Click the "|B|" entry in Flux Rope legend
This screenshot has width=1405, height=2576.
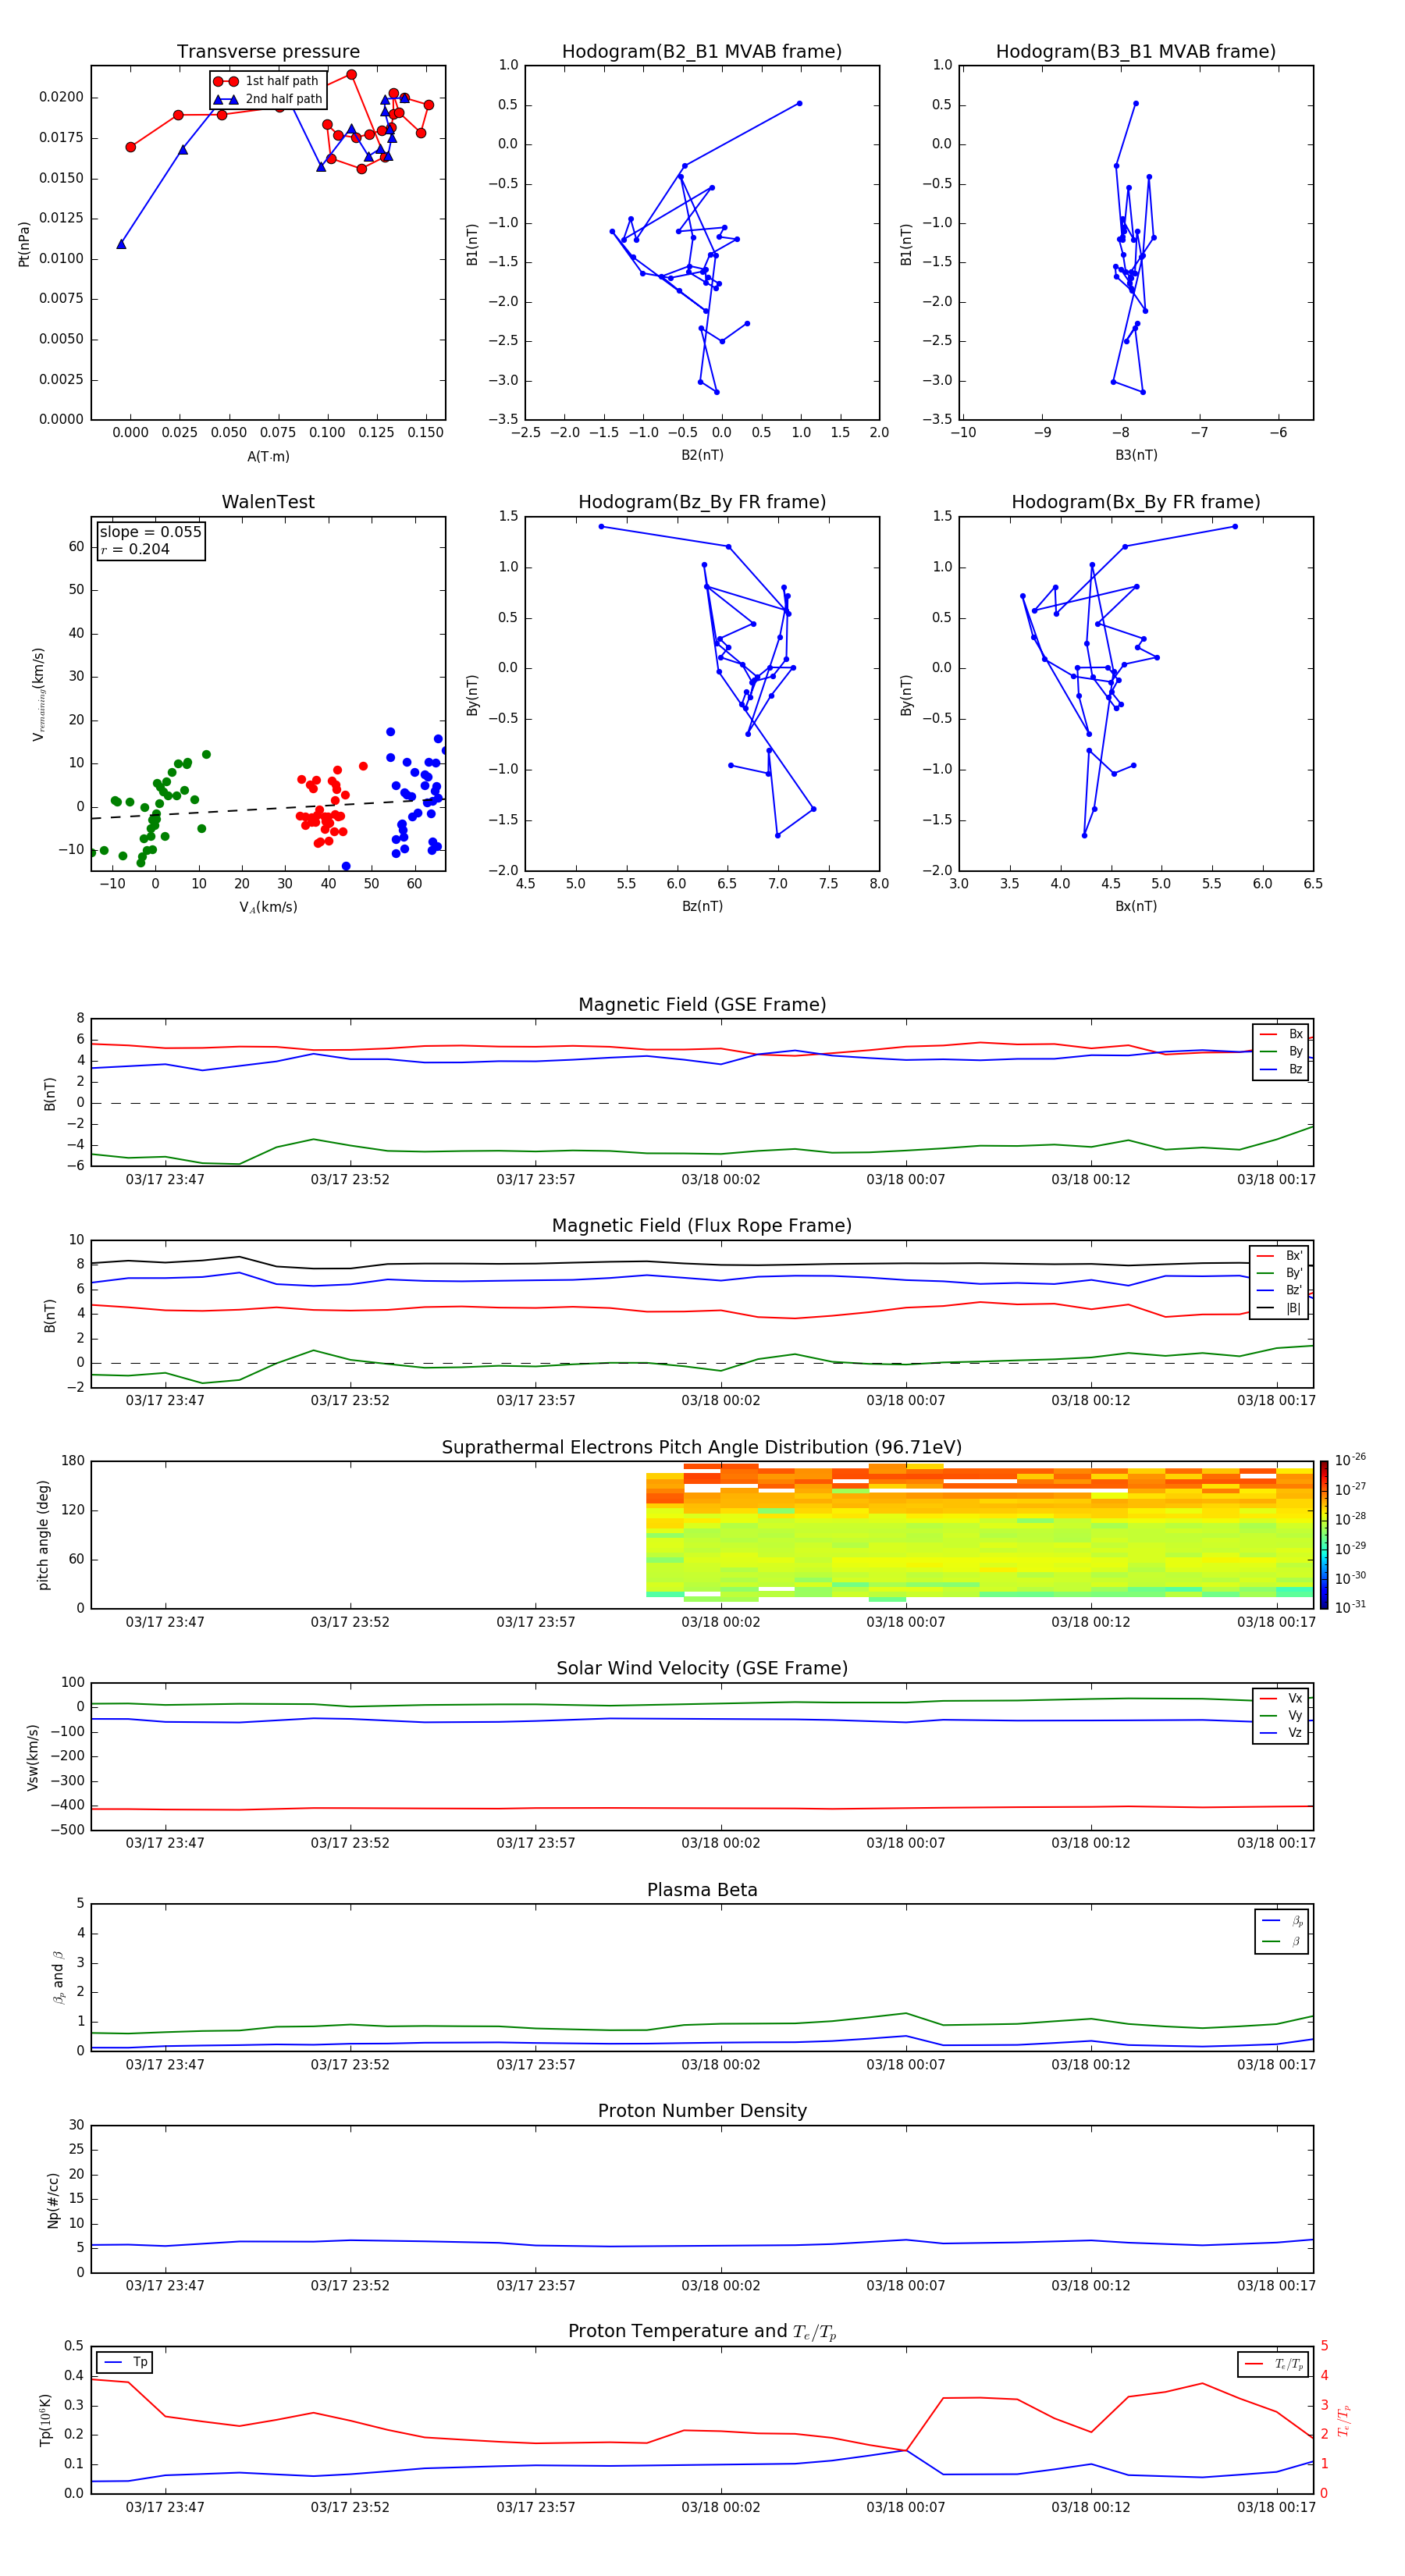coord(1279,1308)
